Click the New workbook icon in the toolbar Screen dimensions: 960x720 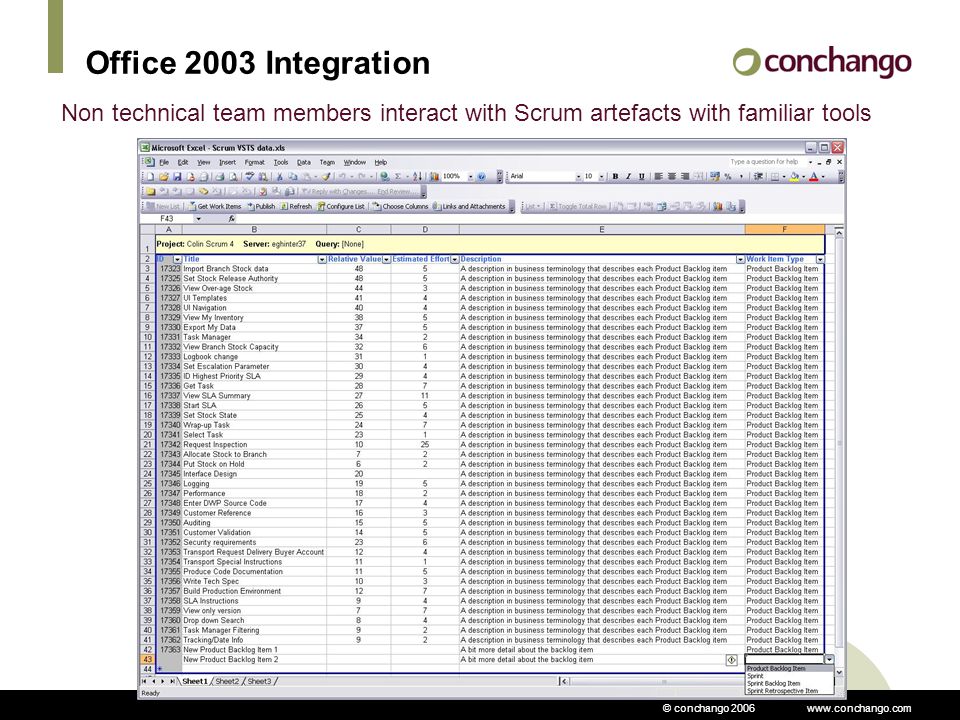pyautogui.click(x=150, y=176)
